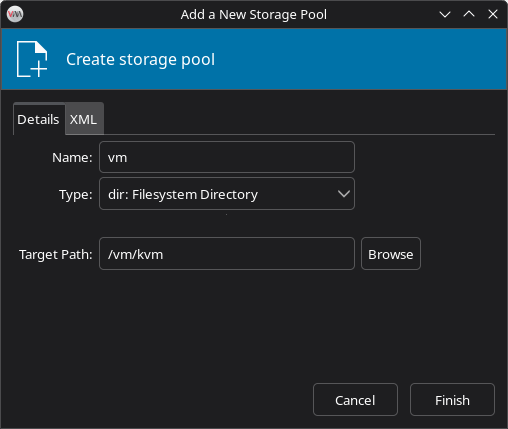Maximize the window using the up chevron
The width and height of the screenshot is (508, 429).
point(469,14)
